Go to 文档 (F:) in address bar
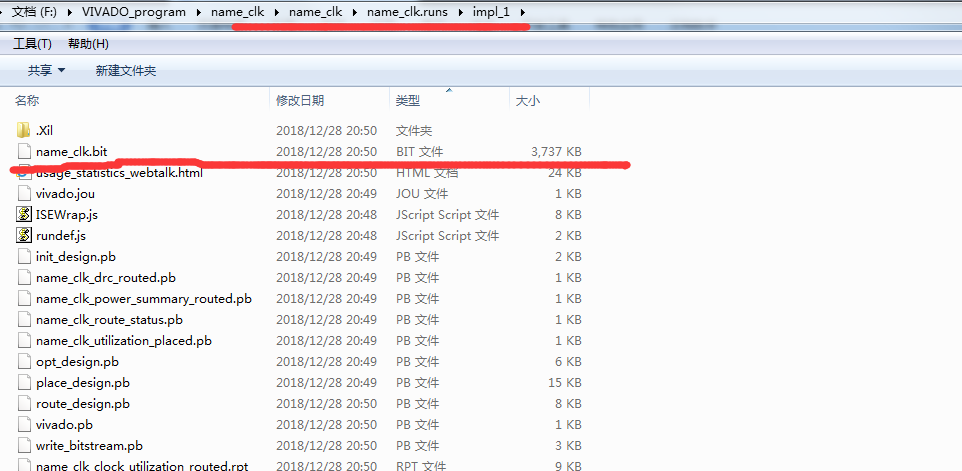Viewport: 962px width, 471px height. [34, 12]
